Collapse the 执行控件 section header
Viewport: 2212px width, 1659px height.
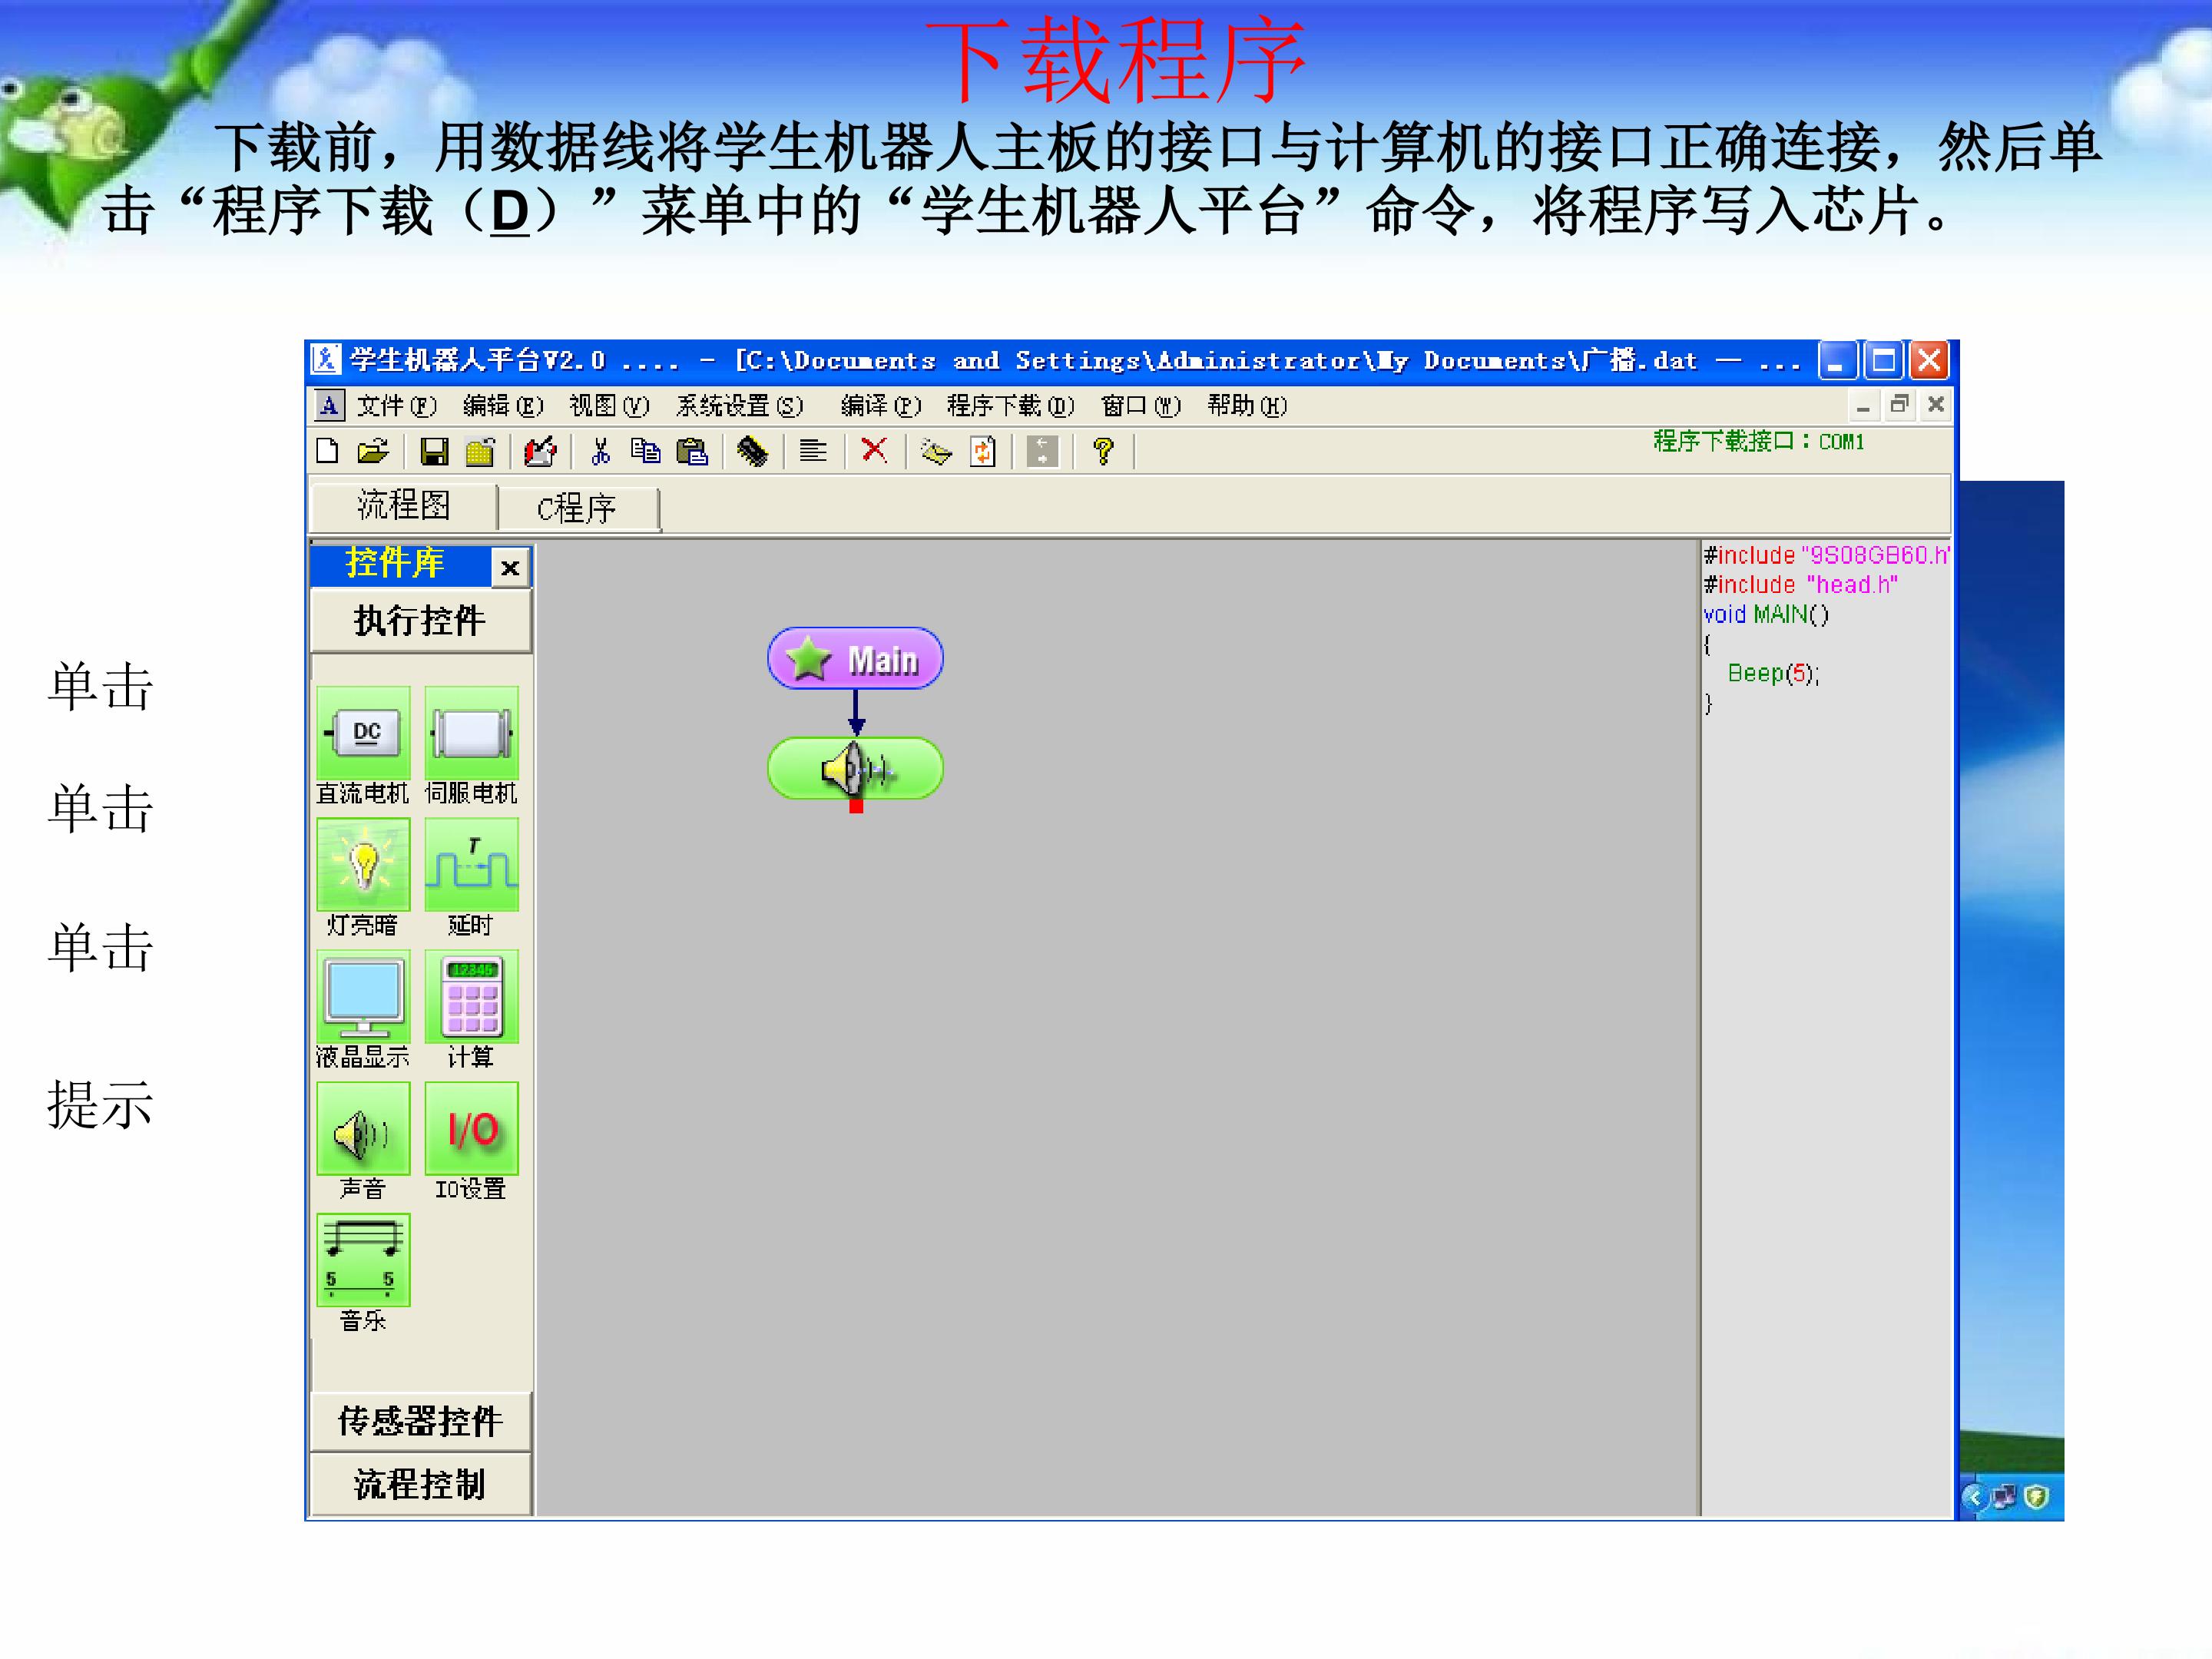(x=420, y=621)
